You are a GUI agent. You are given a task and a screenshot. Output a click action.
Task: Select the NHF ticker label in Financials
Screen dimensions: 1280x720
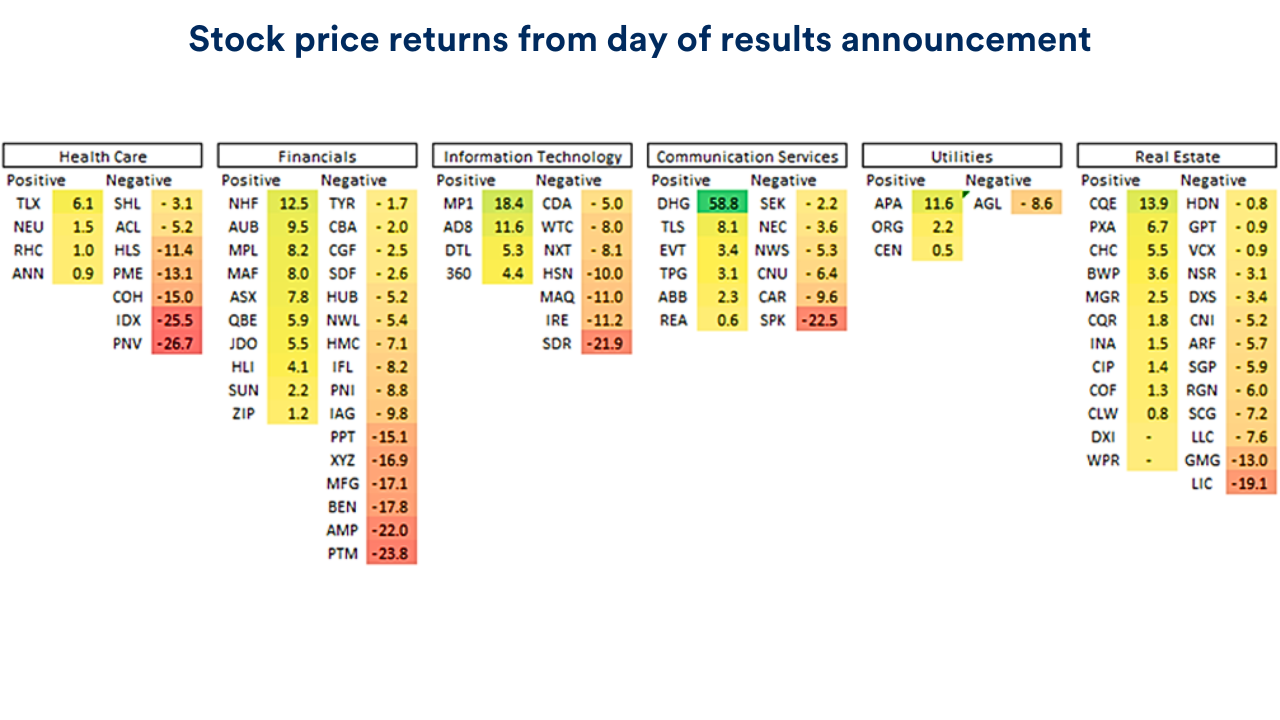pos(243,203)
